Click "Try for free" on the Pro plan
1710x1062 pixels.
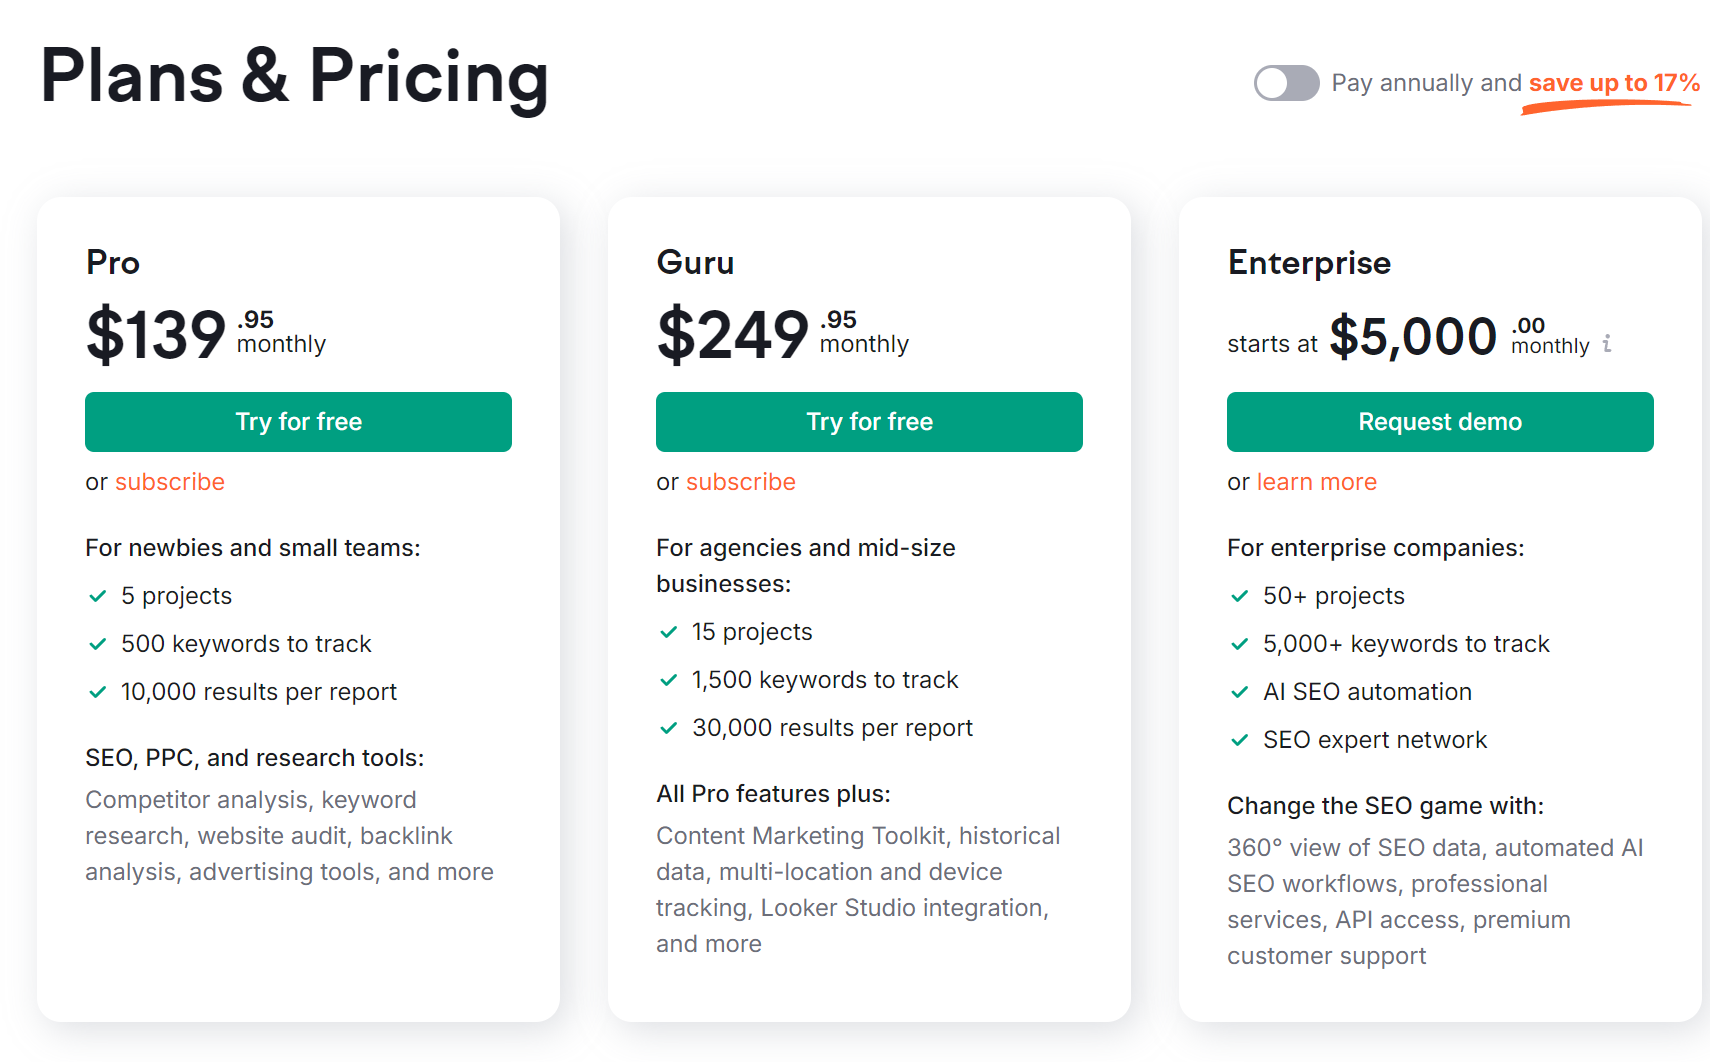click(x=298, y=421)
